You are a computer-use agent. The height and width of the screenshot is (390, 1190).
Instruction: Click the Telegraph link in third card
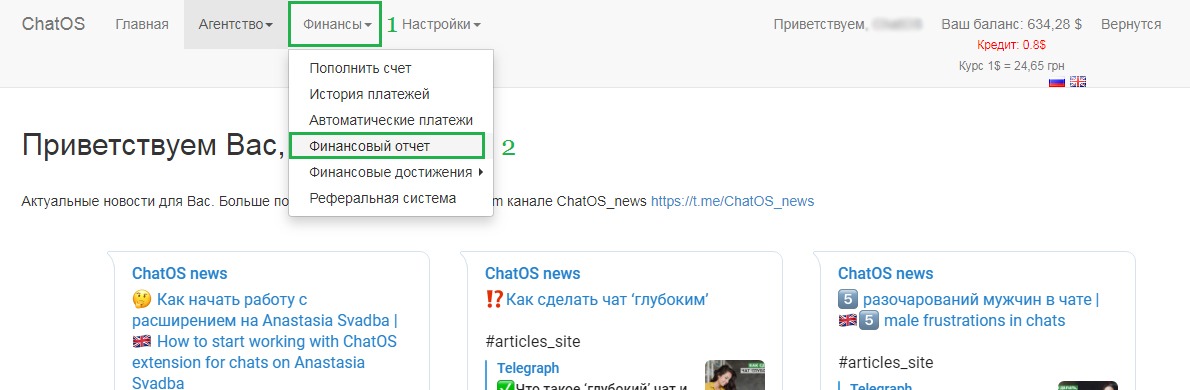(x=880, y=386)
